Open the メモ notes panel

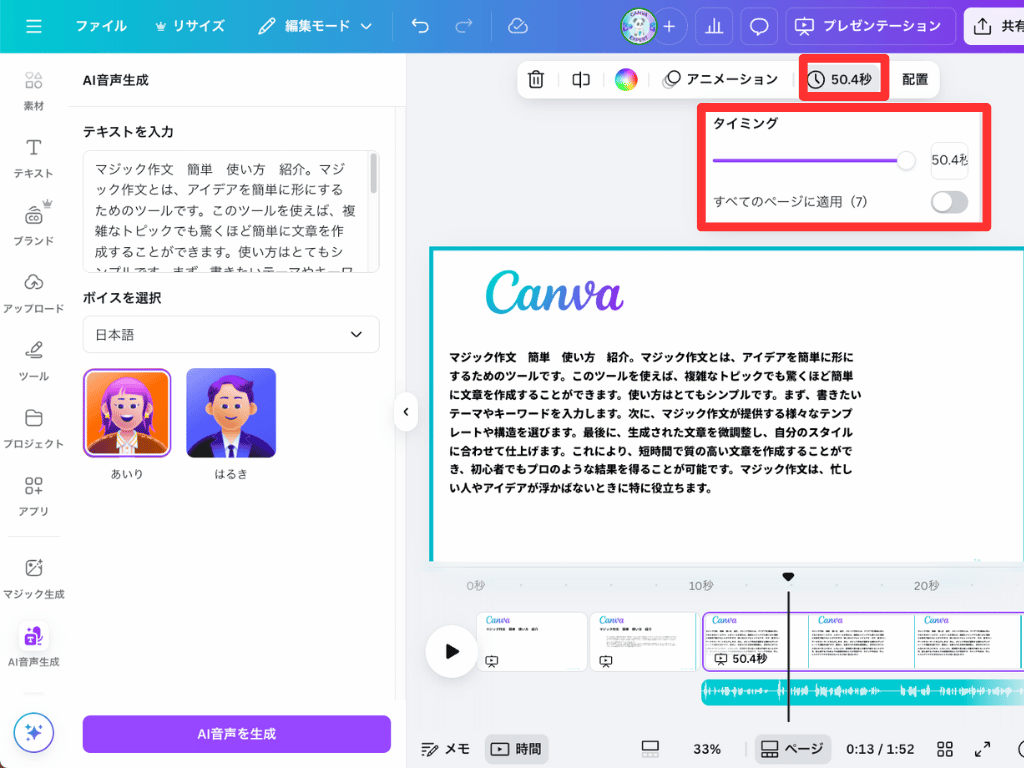coord(446,749)
